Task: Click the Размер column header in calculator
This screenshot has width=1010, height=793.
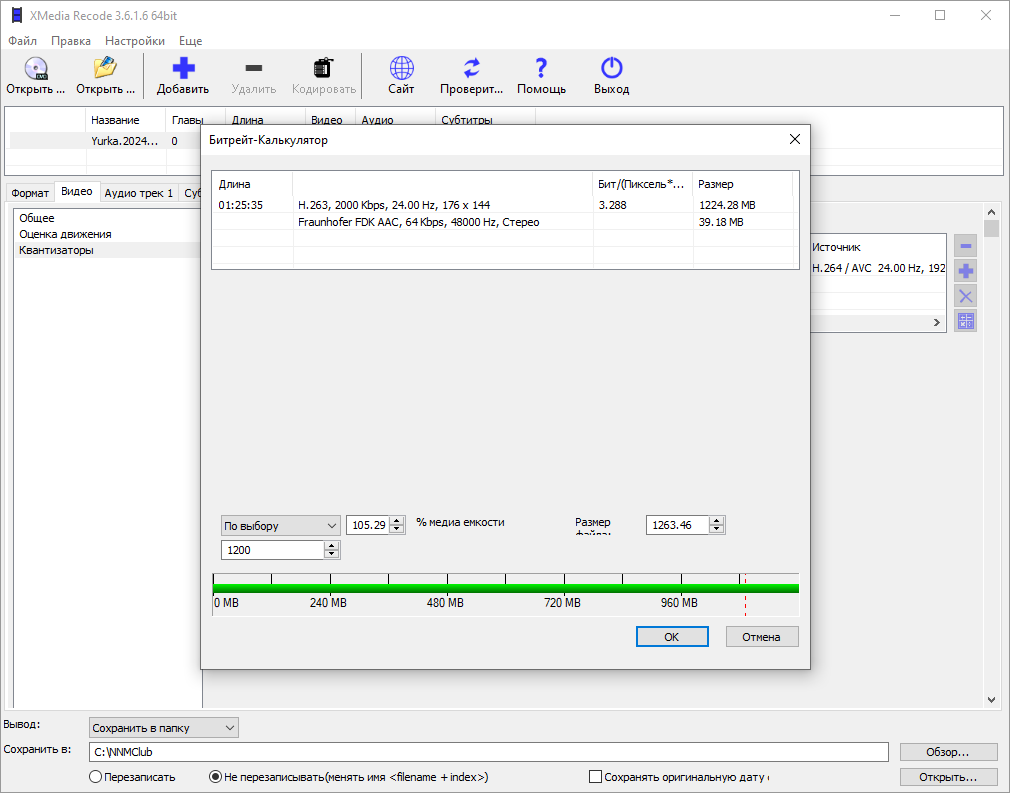Action: (742, 184)
